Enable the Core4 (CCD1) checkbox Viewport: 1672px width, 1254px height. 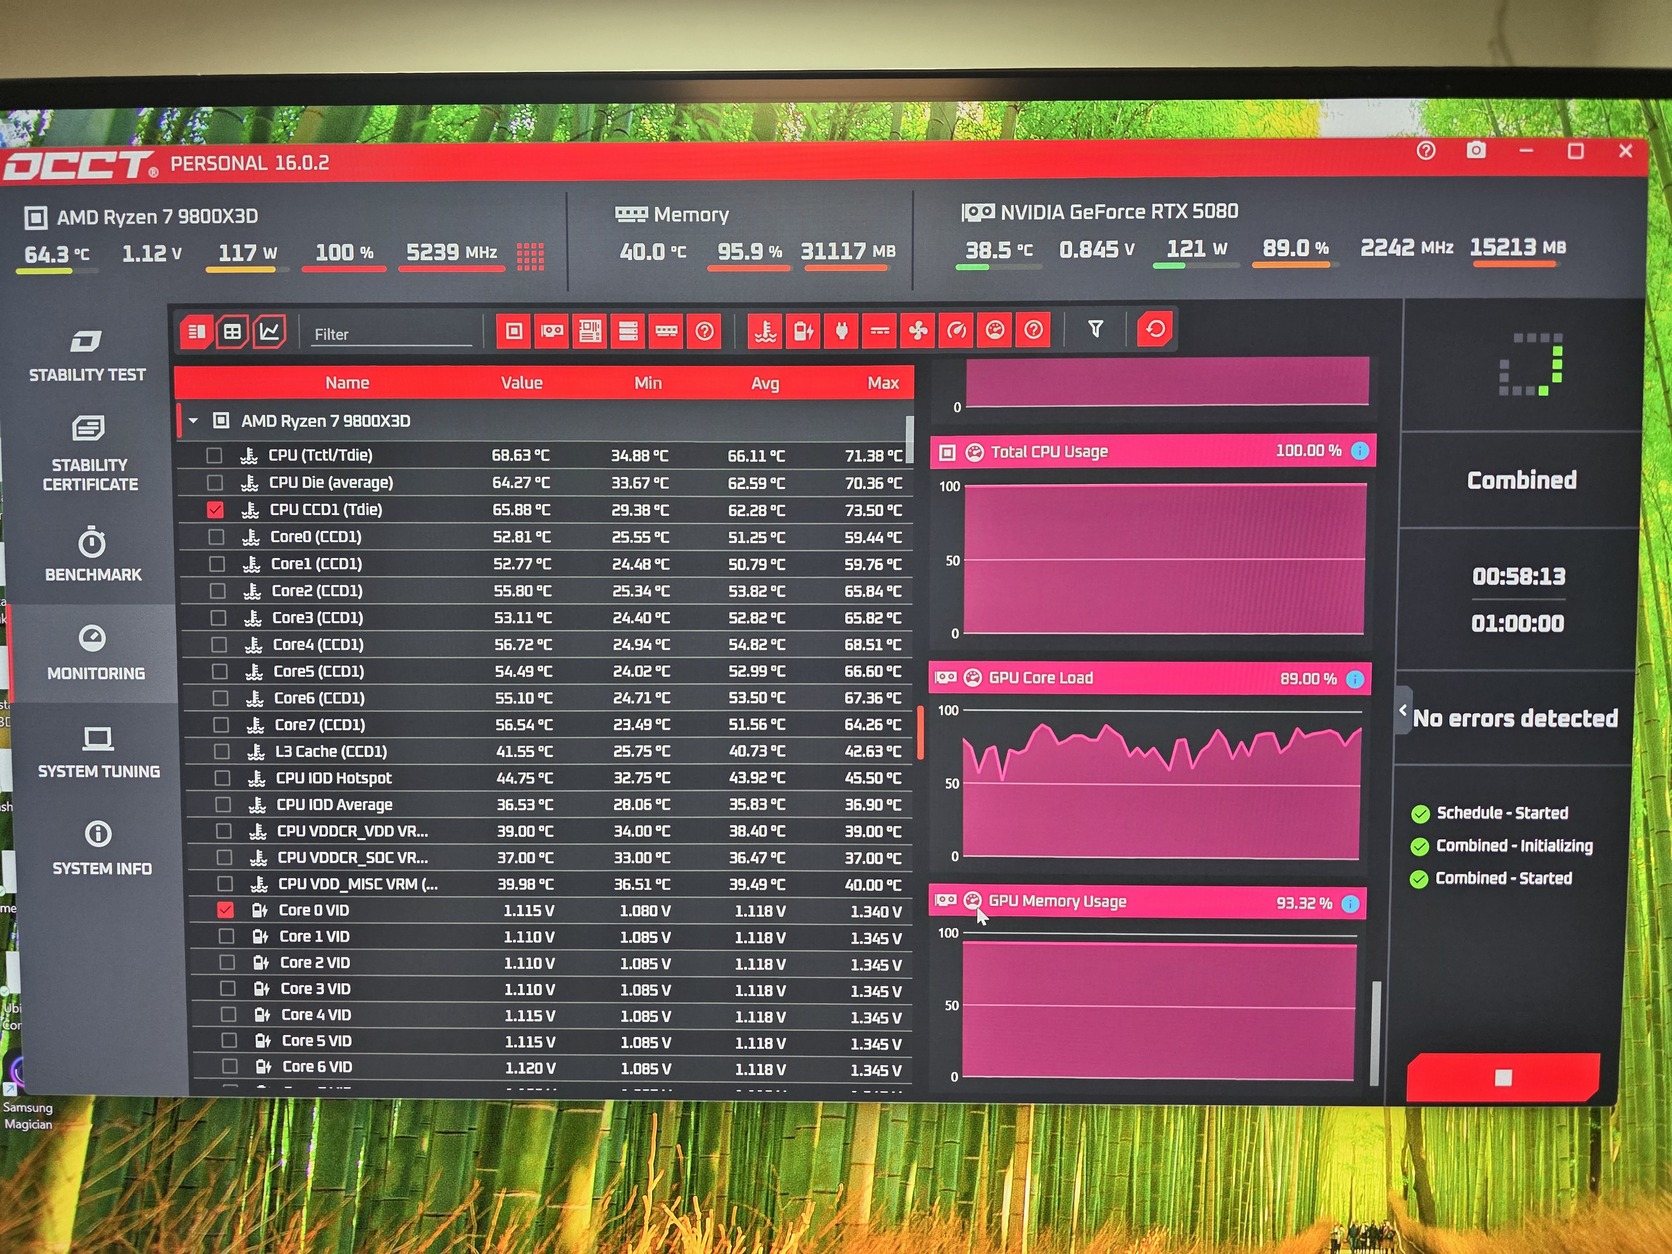click(x=219, y=645)
